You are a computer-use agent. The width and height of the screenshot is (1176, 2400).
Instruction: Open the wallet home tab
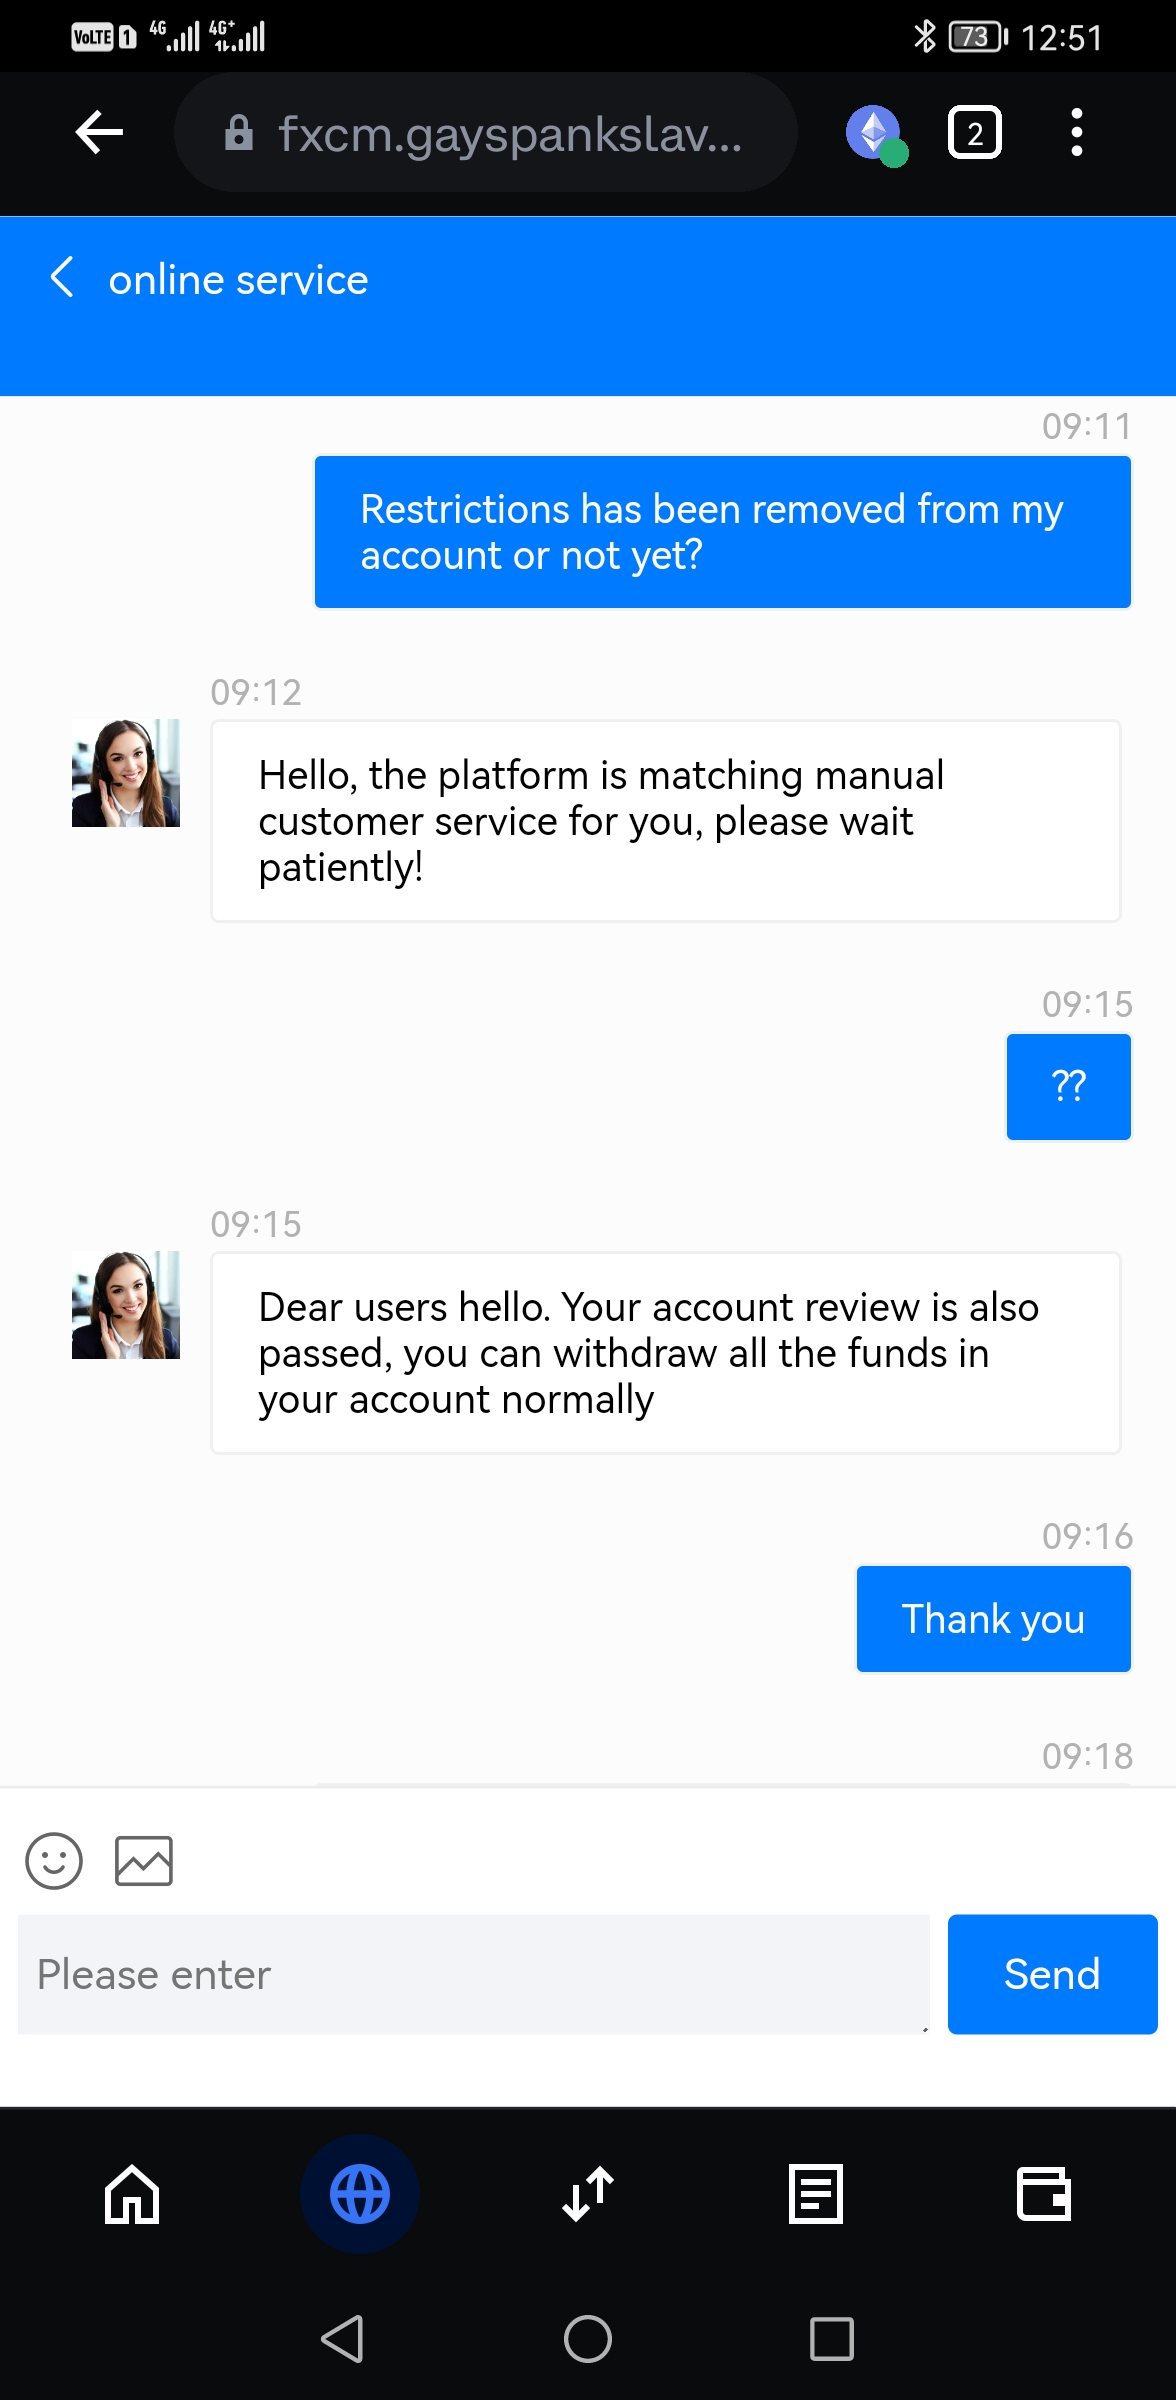point(132,2194)
